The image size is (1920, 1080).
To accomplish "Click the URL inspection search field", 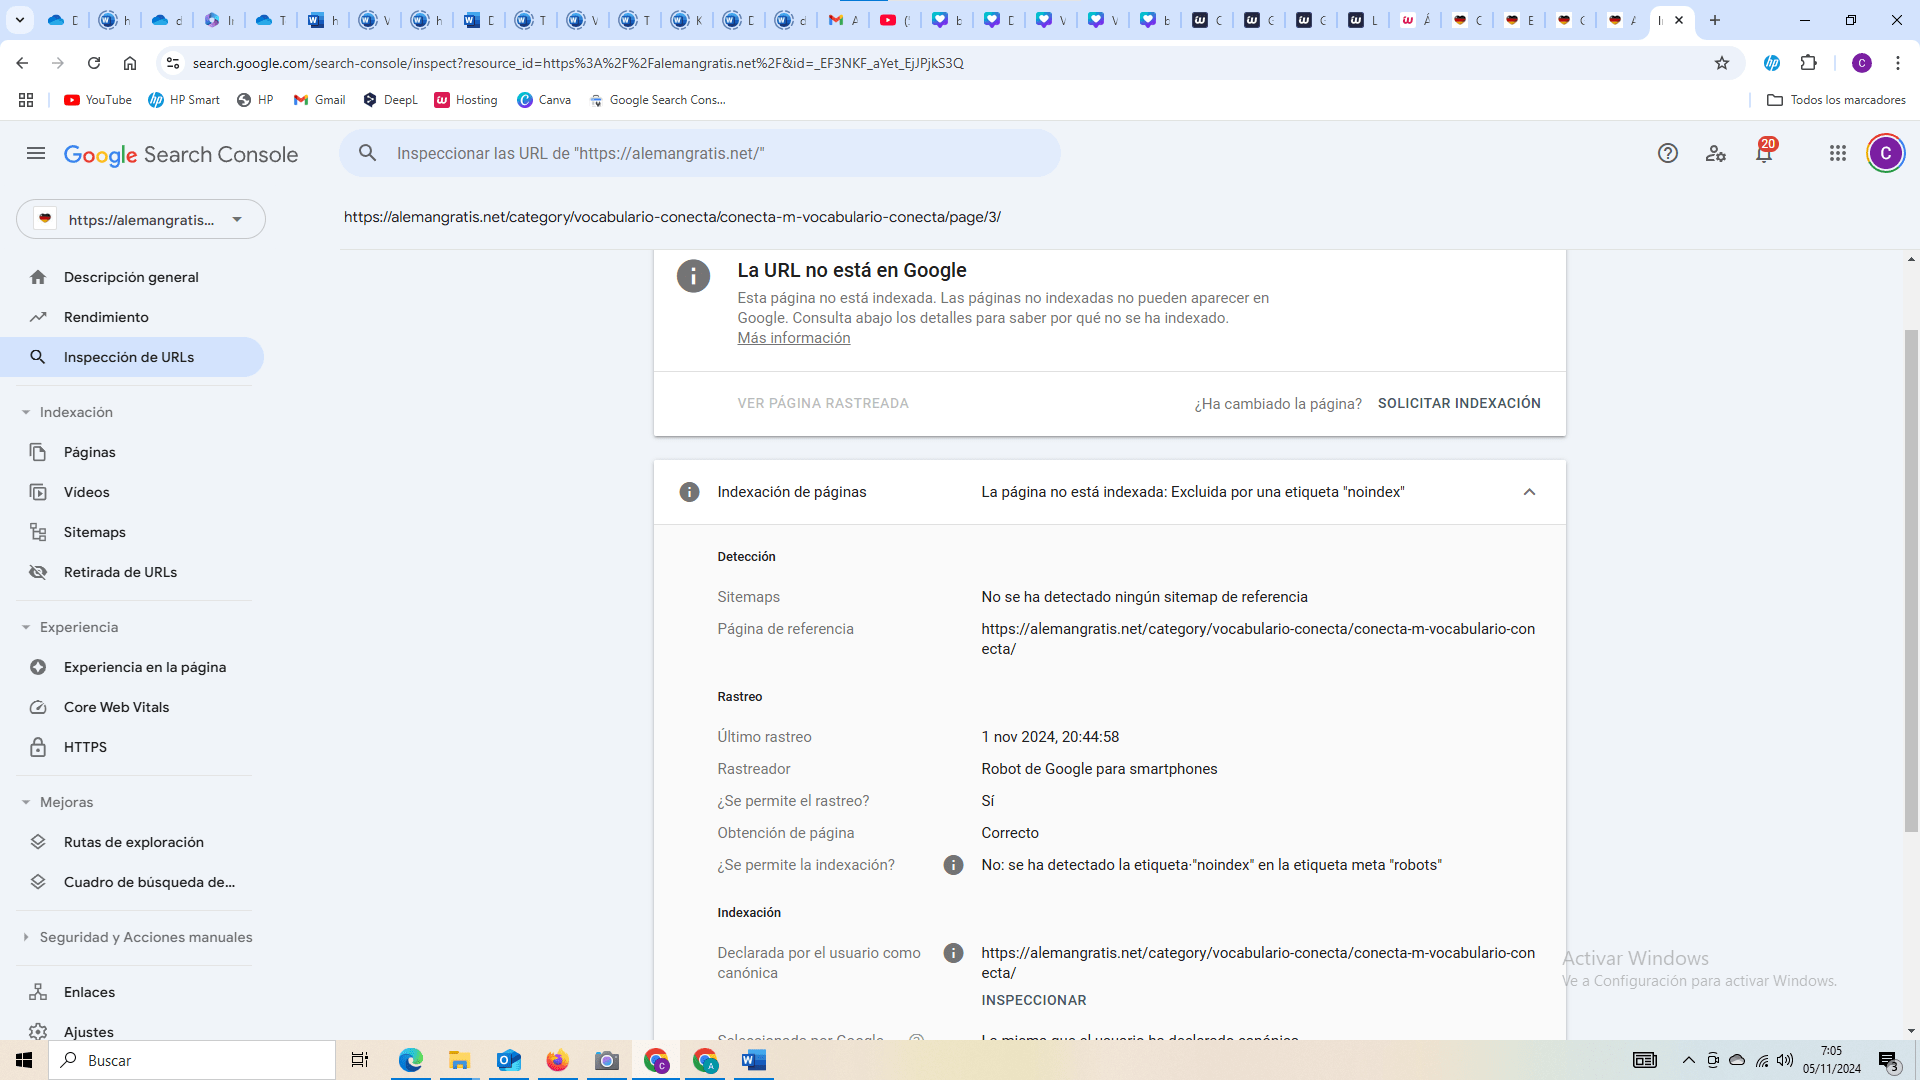I will point(700,153).
